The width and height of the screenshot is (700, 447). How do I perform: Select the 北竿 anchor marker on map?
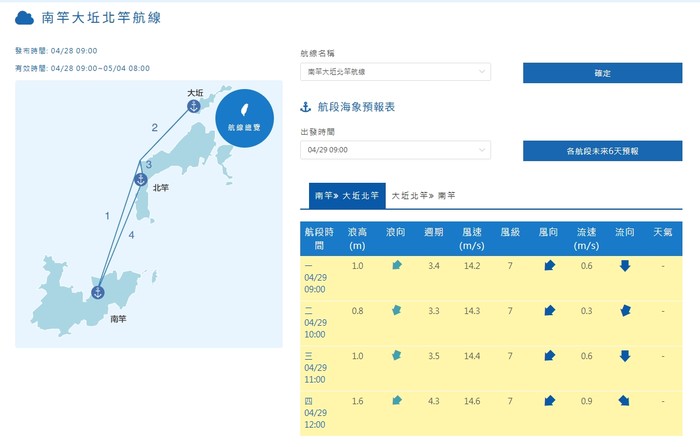[140, 180]
